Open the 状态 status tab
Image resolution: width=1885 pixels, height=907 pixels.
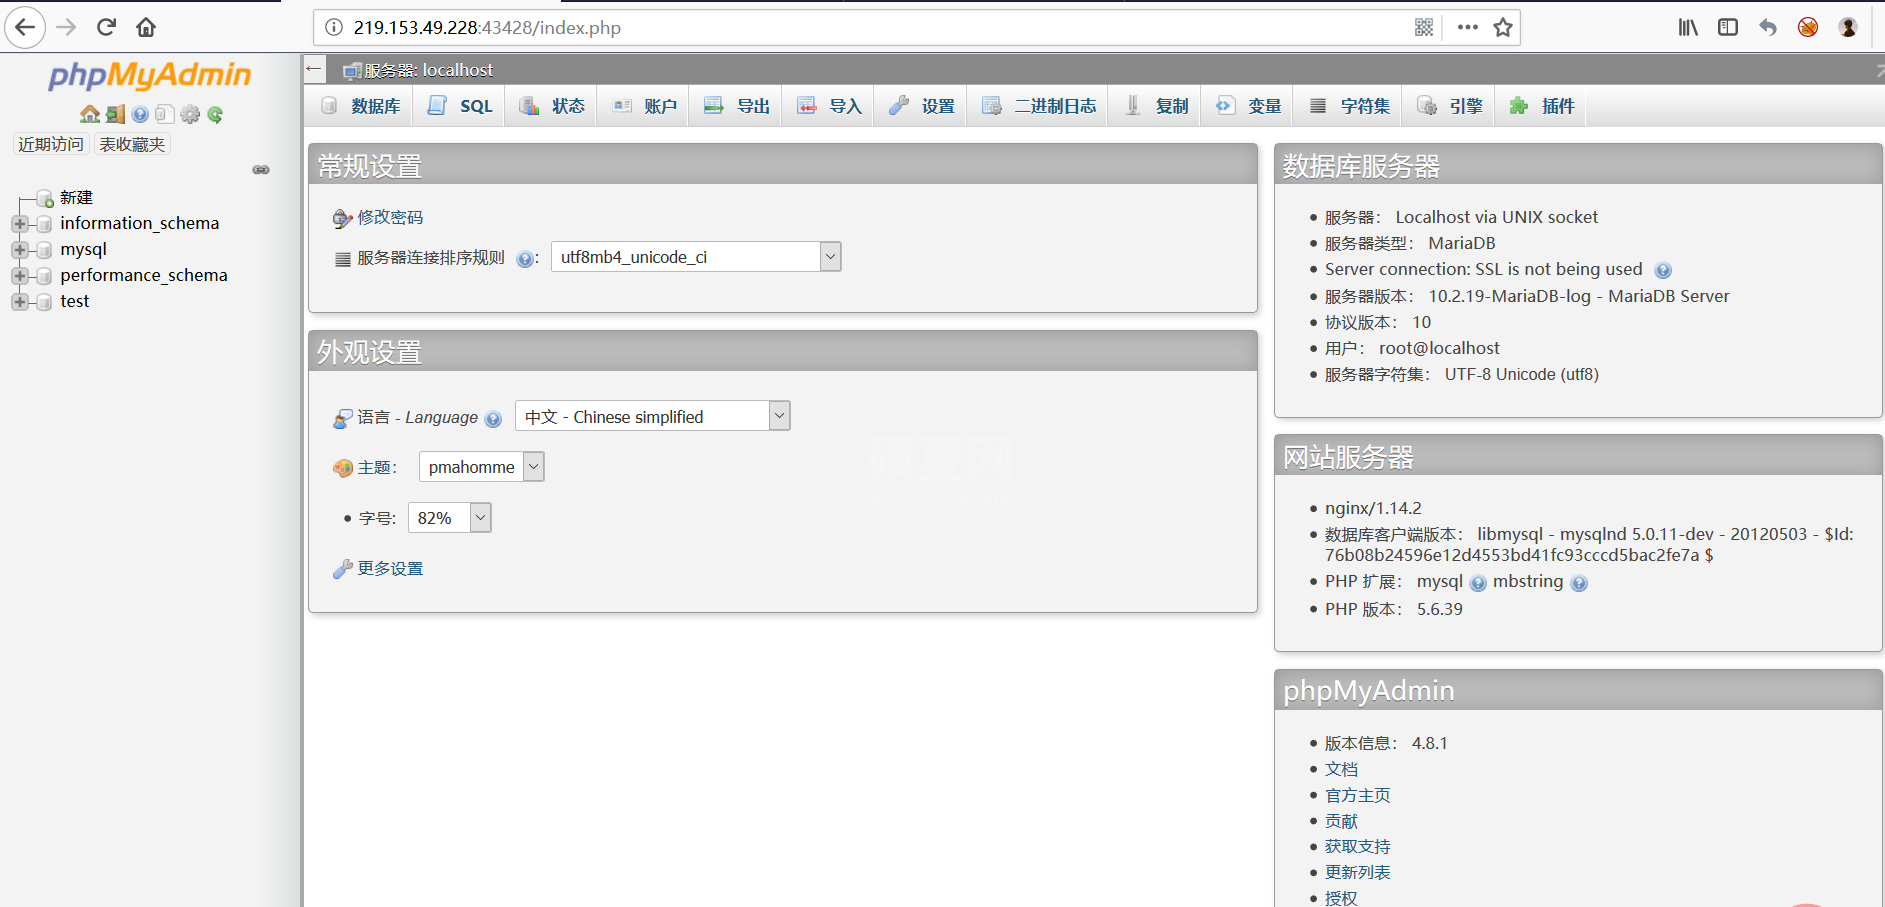(552, 106)
